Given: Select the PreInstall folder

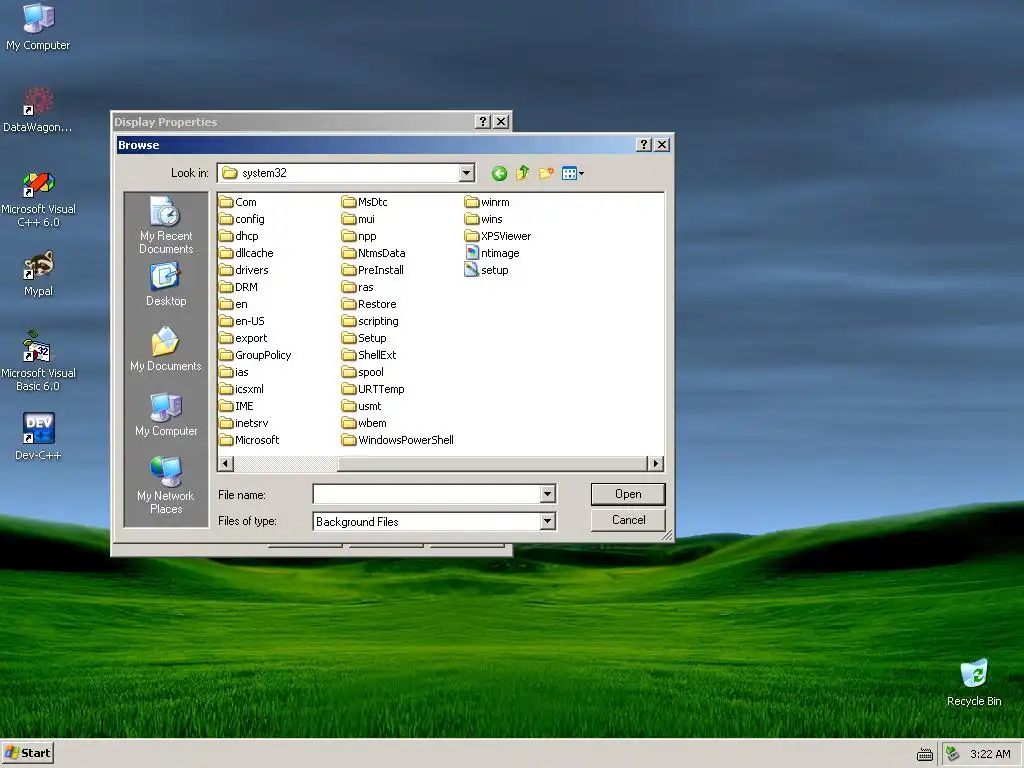Looking at the screenshot, I should 373,270.
